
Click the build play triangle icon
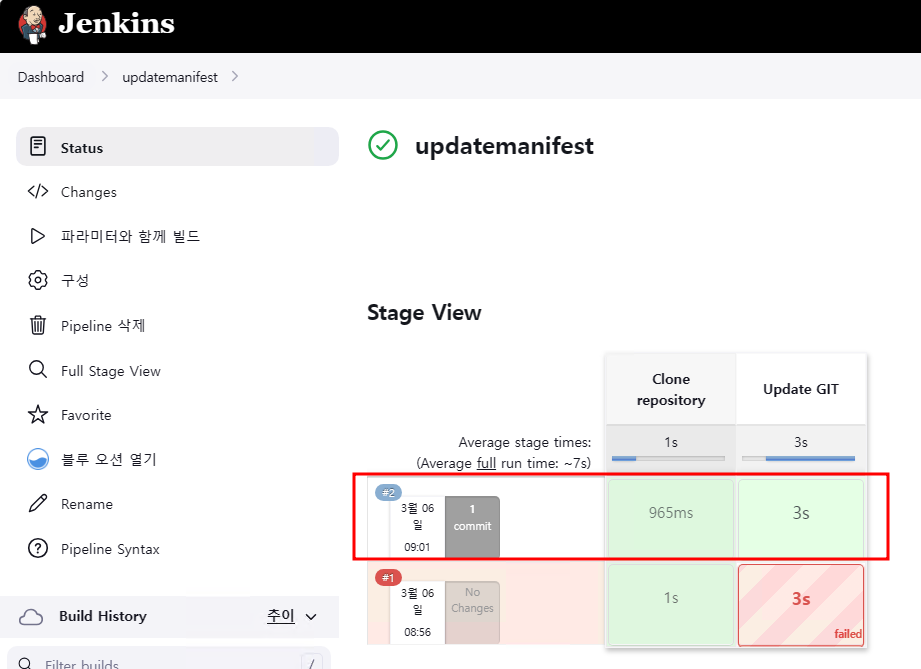click(x=37, y=236)
